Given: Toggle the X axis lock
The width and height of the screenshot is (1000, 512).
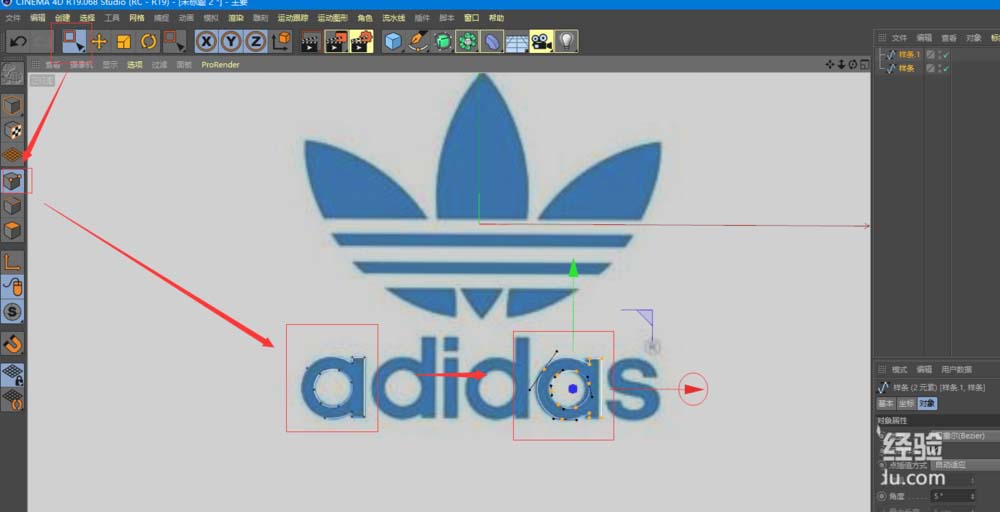Looking at the screenshot, I should coord(206,42).
